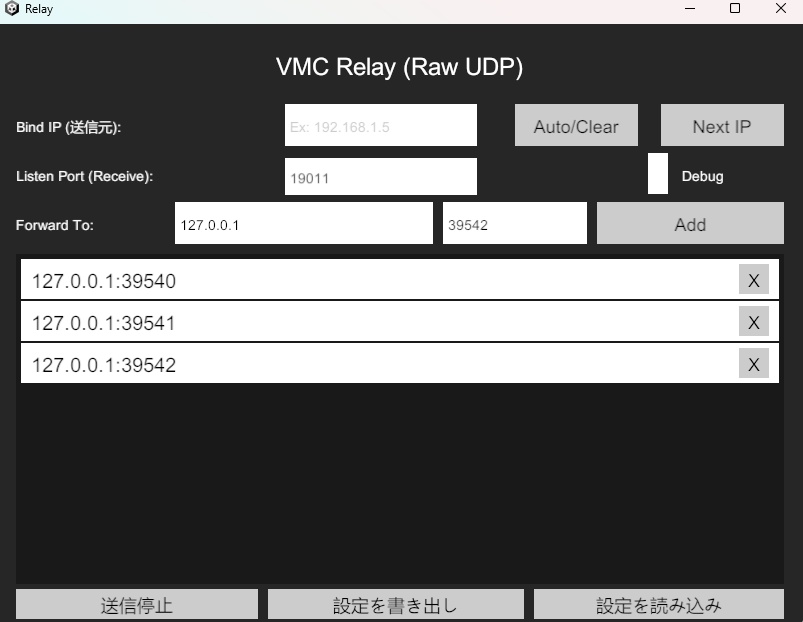Close the Relay window
The height and width of the screenshot is (622, 803).
pyautogui.click(x=780, y=9)
